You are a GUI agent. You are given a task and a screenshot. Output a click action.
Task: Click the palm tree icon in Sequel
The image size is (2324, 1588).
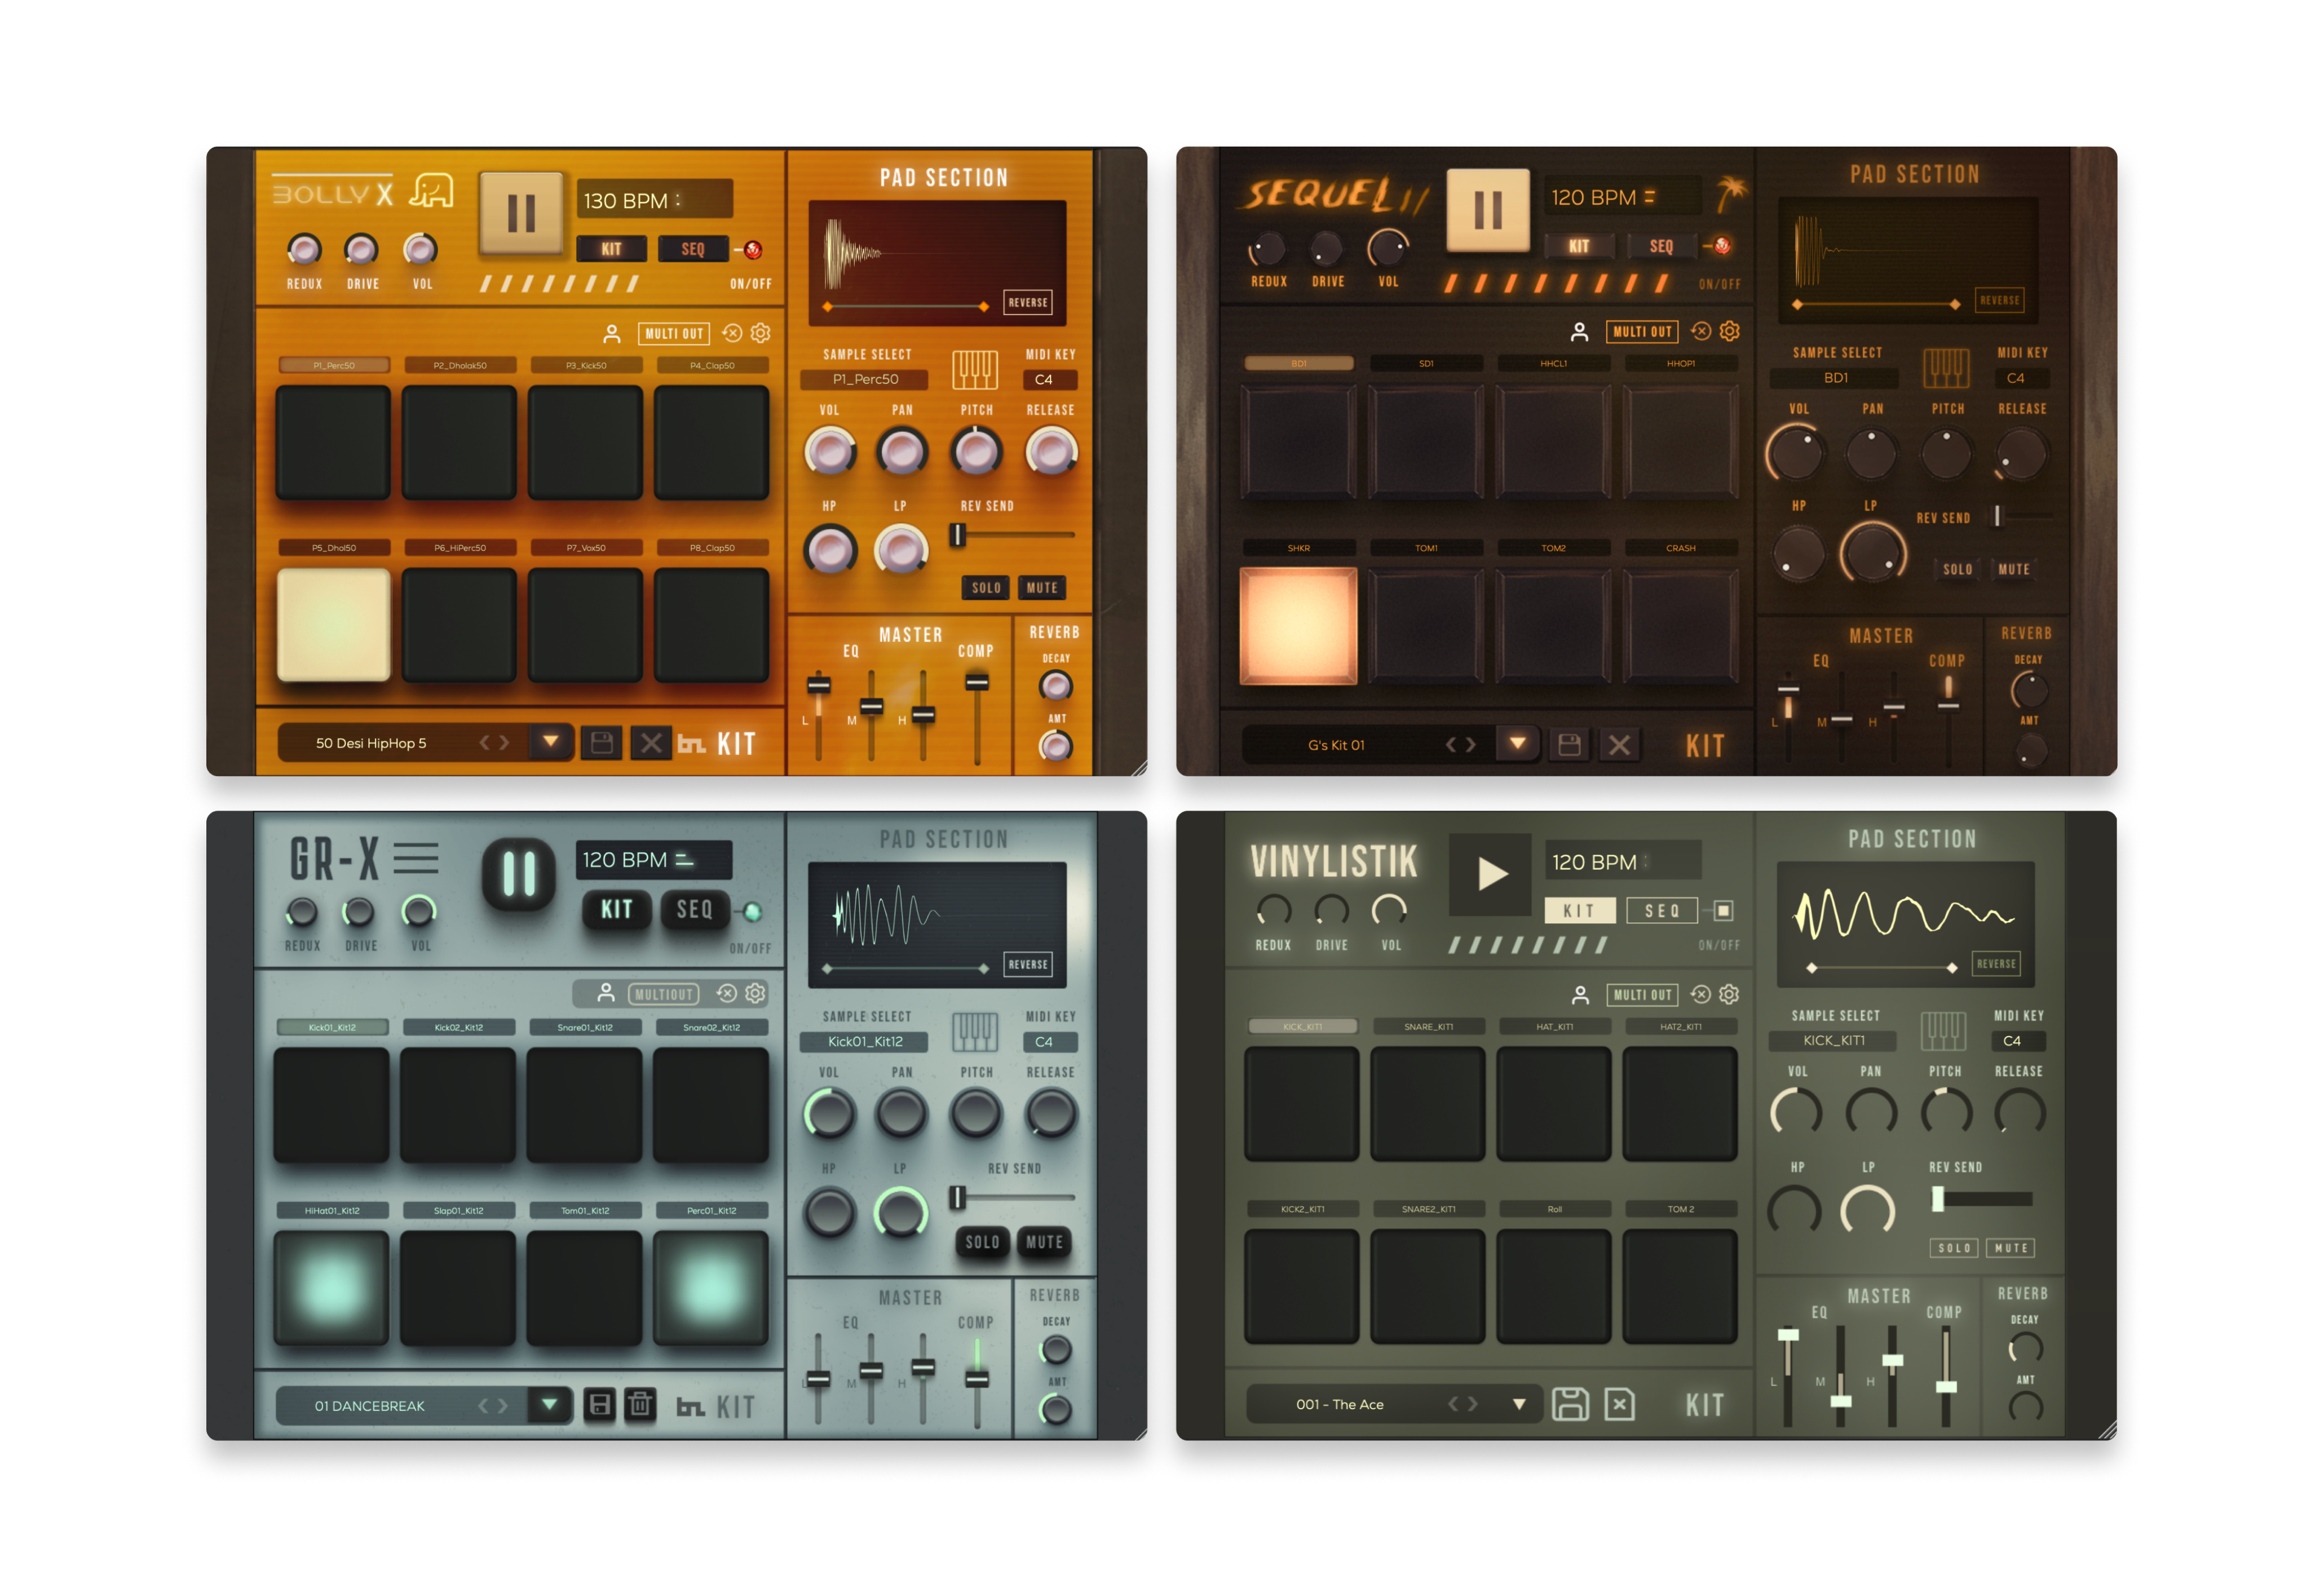[1730, 194]
